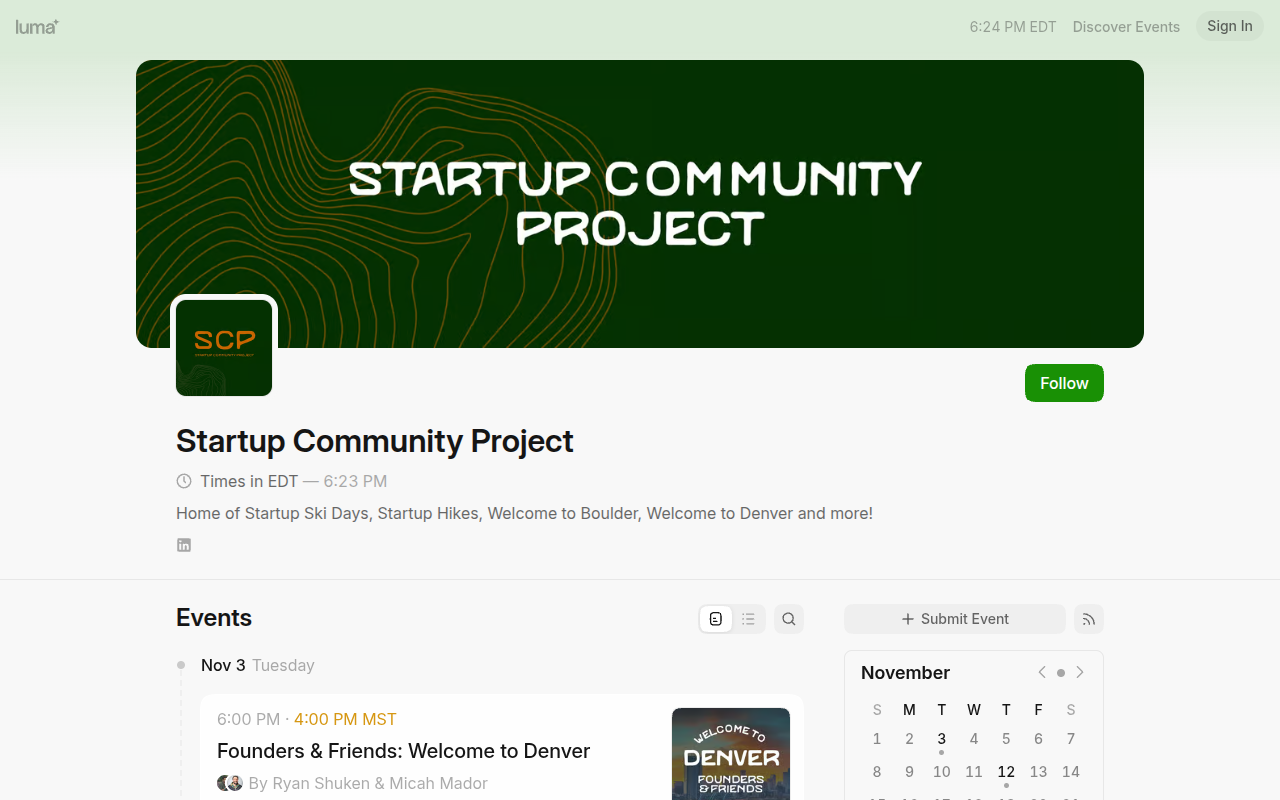
Task: Switch to card view of events
Action: pos(716,619)
